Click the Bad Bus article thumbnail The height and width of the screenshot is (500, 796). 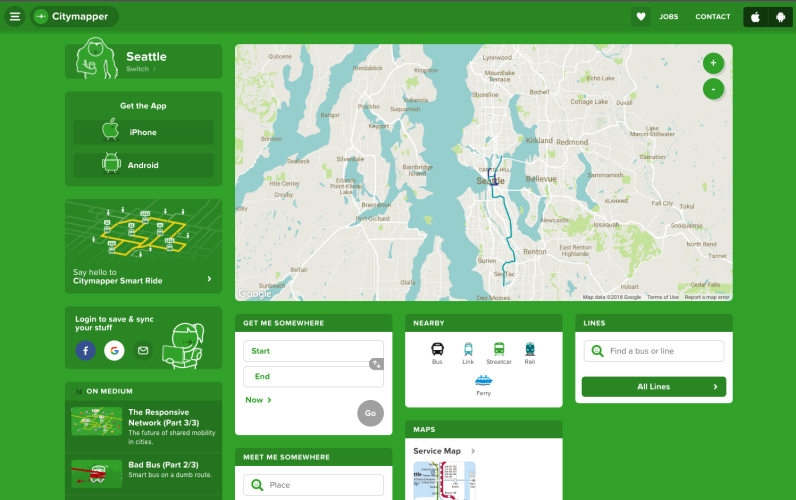click(x=96, y=474)
